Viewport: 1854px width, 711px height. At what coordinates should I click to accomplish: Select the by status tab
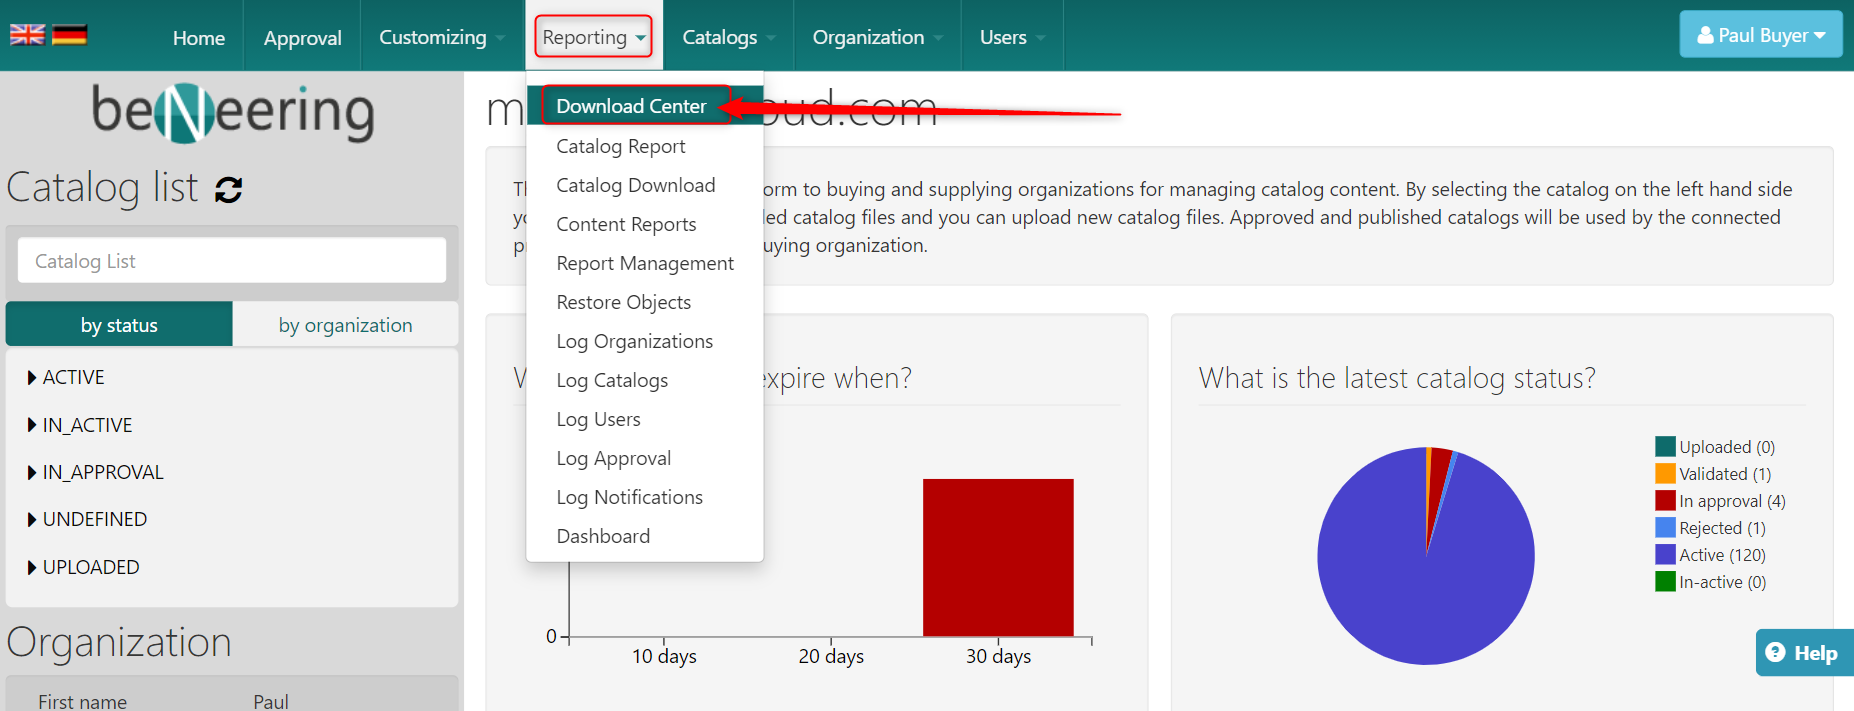pyautogui.click(x=119, y=325)
